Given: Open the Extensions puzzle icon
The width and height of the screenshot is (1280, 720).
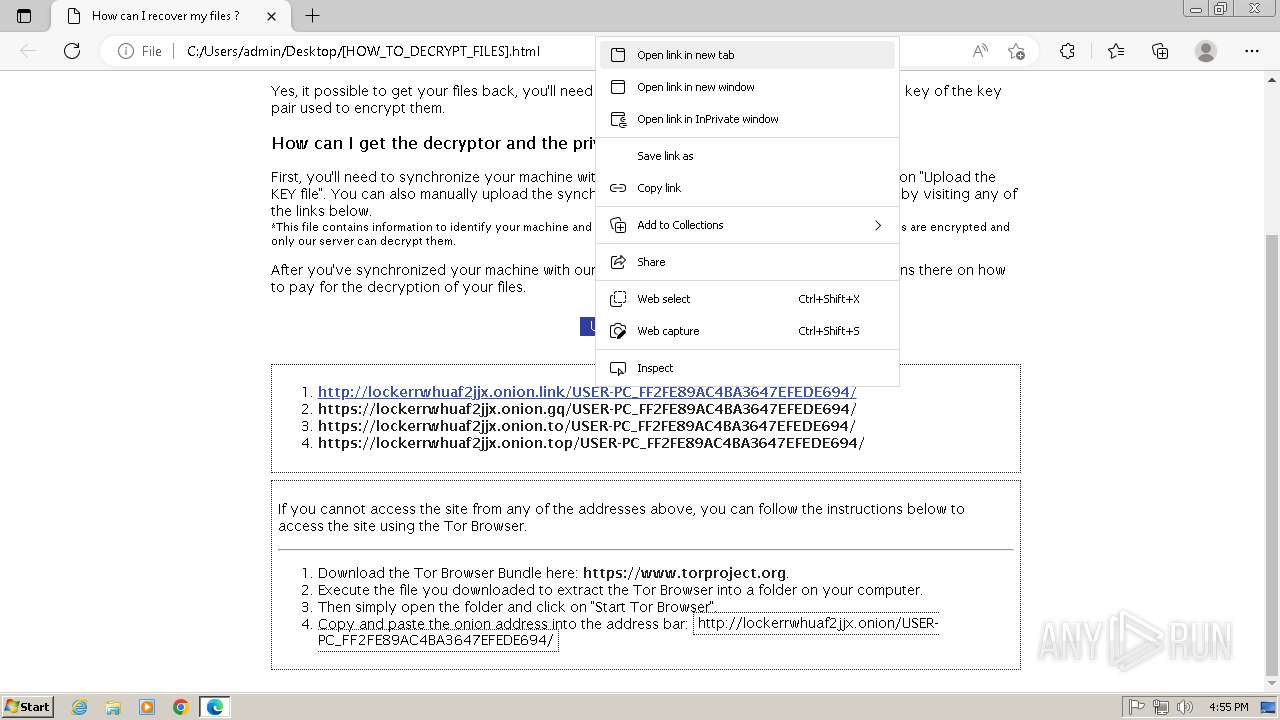Looking at the screenshot, I should (x=1067, y=51).
